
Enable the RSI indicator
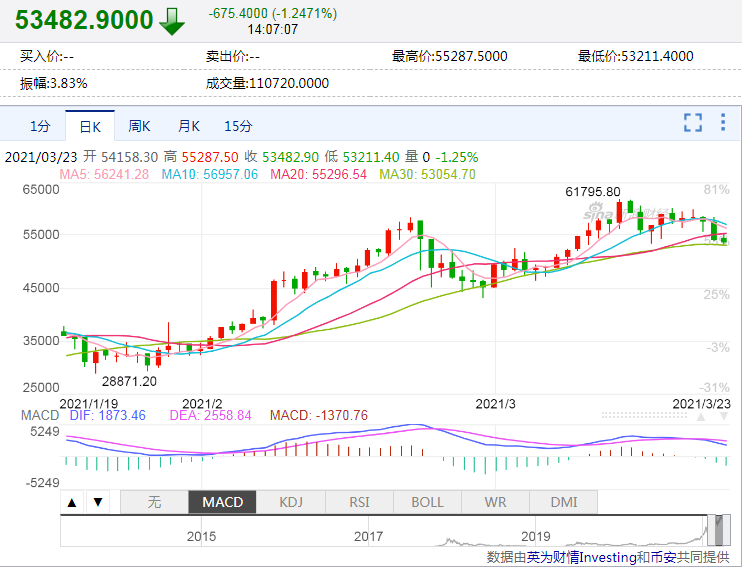[x=358, y=502]
